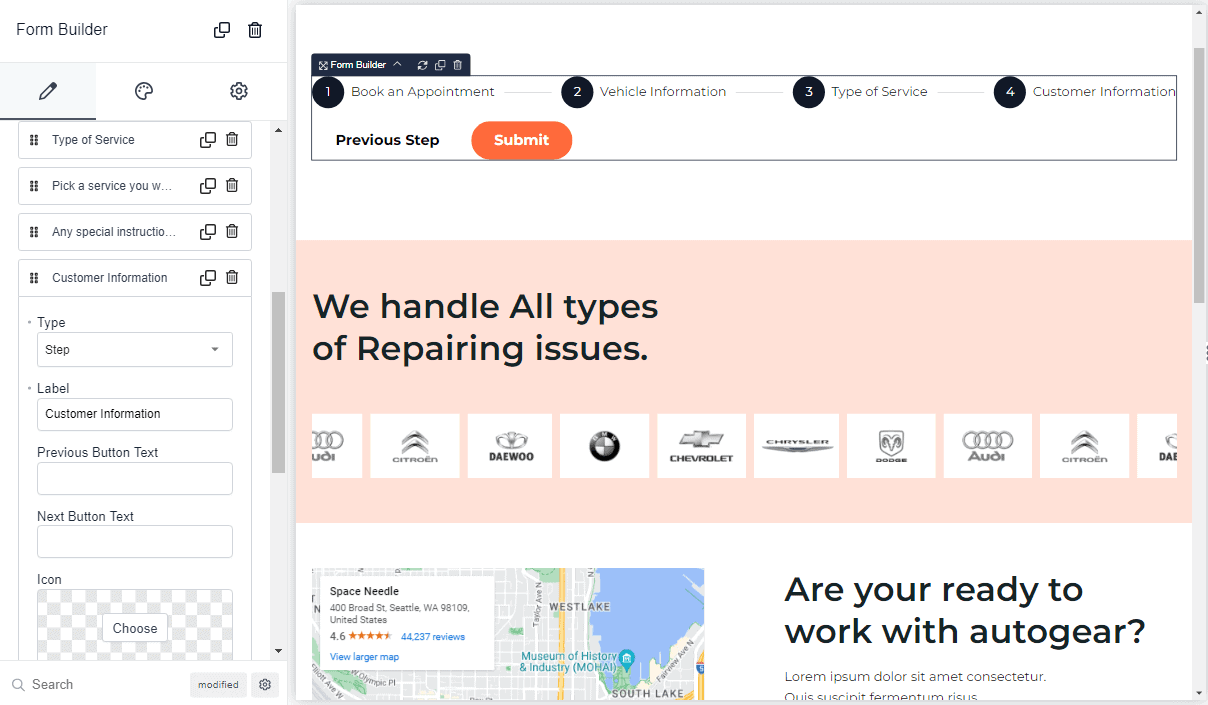The image size is (1208, 705).
Task: Click the first full Citroën logo tile
Action: (415, 446)
